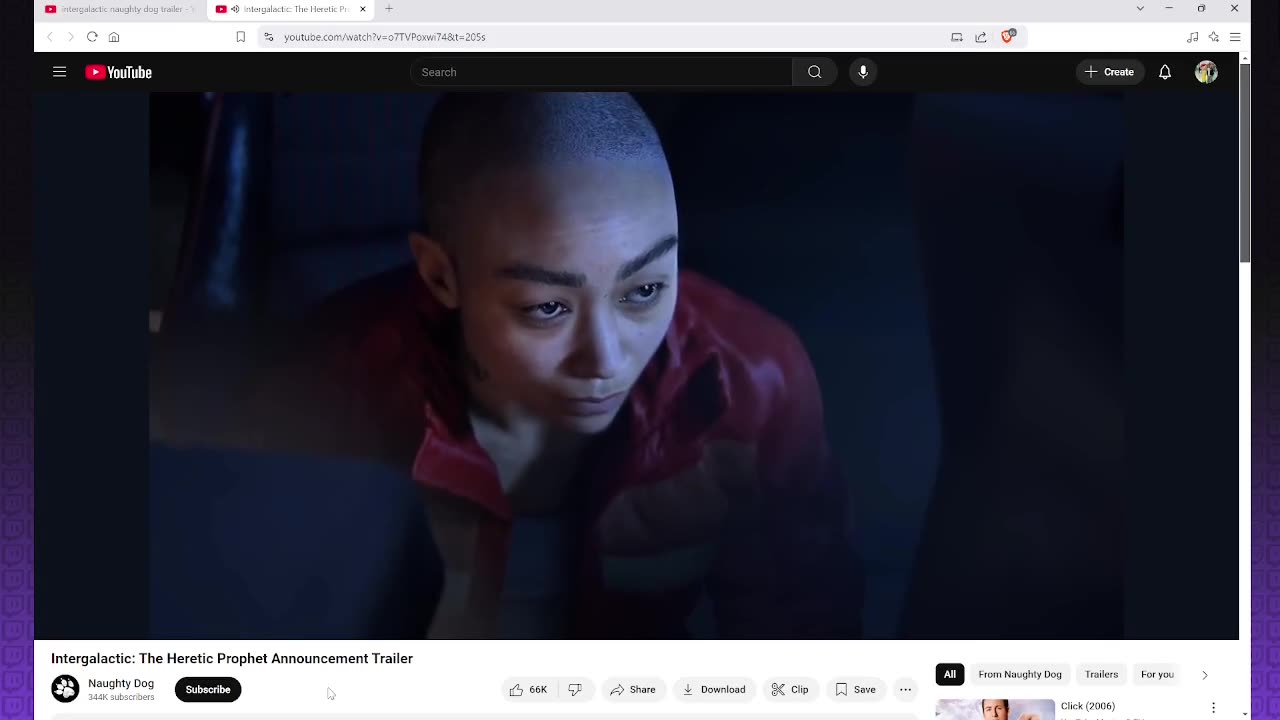This screenshot has height=720, width=1280.
Task: Click the YouTube search box
Action: pyautogui.click(x=601, y=72)
